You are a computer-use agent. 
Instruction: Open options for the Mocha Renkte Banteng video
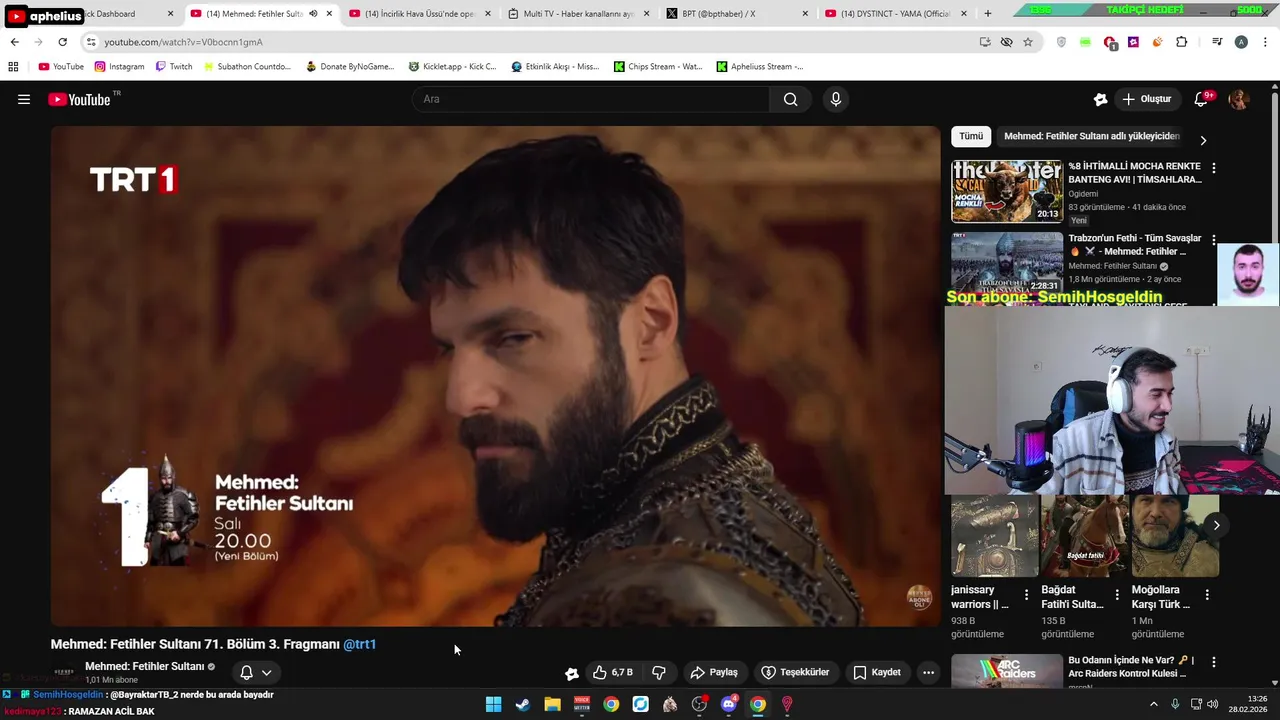(1214, 168)
